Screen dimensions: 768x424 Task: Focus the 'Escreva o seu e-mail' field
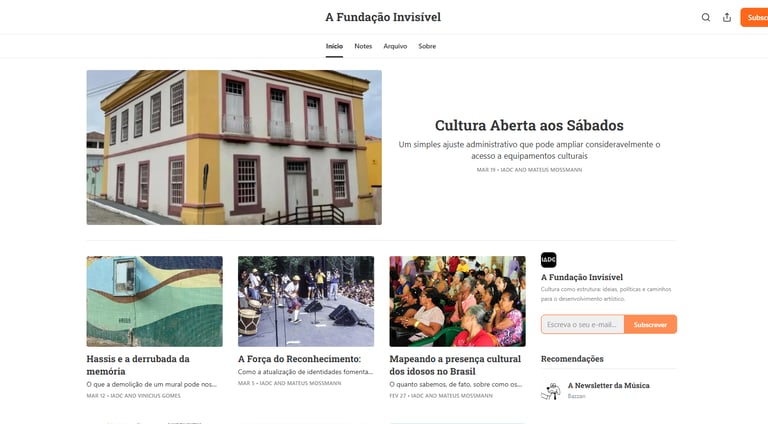pyautogui.click(x=582, y=325)
